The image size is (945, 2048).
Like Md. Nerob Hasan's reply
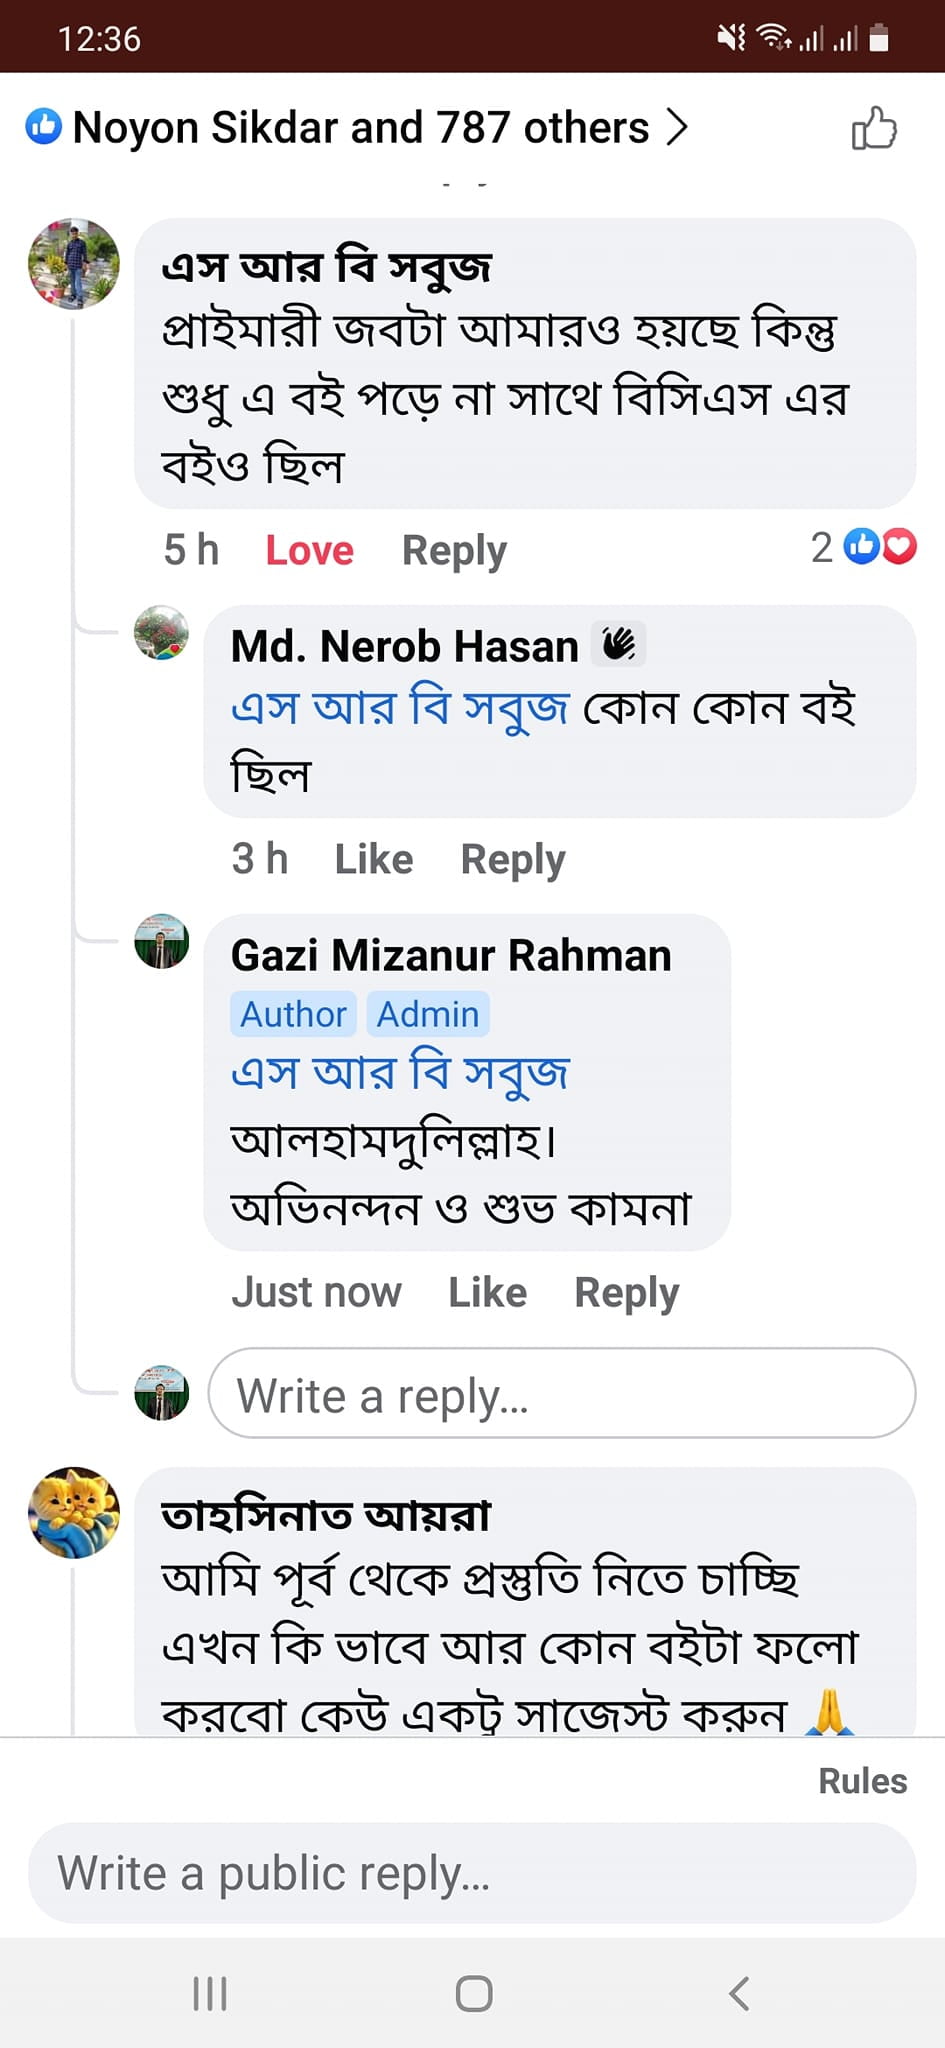(x=373, y=859)
